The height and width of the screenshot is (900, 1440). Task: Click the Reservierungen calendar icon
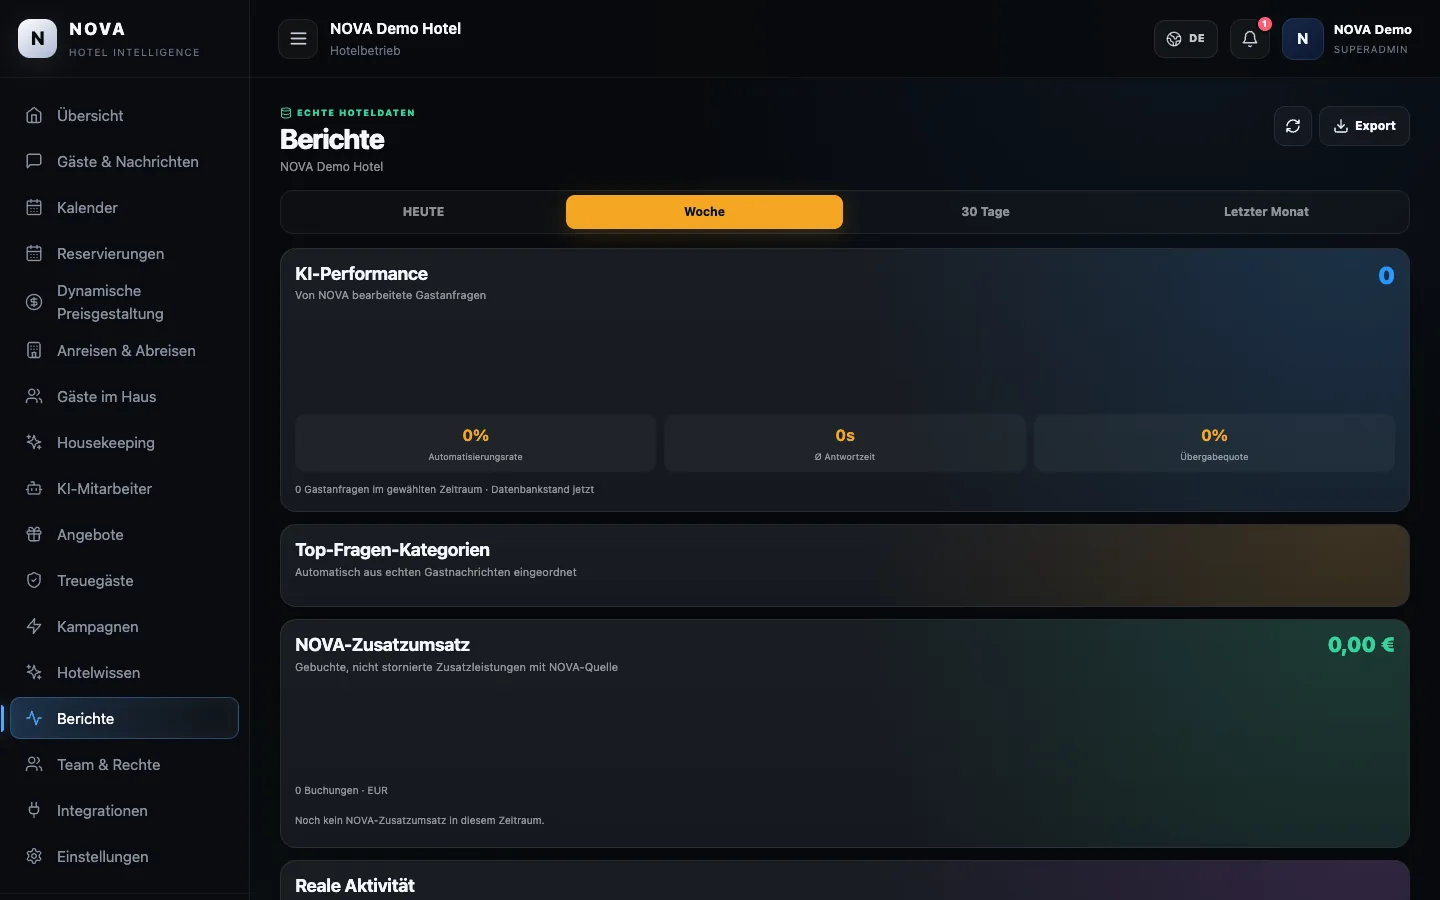[x=34, y=254]
